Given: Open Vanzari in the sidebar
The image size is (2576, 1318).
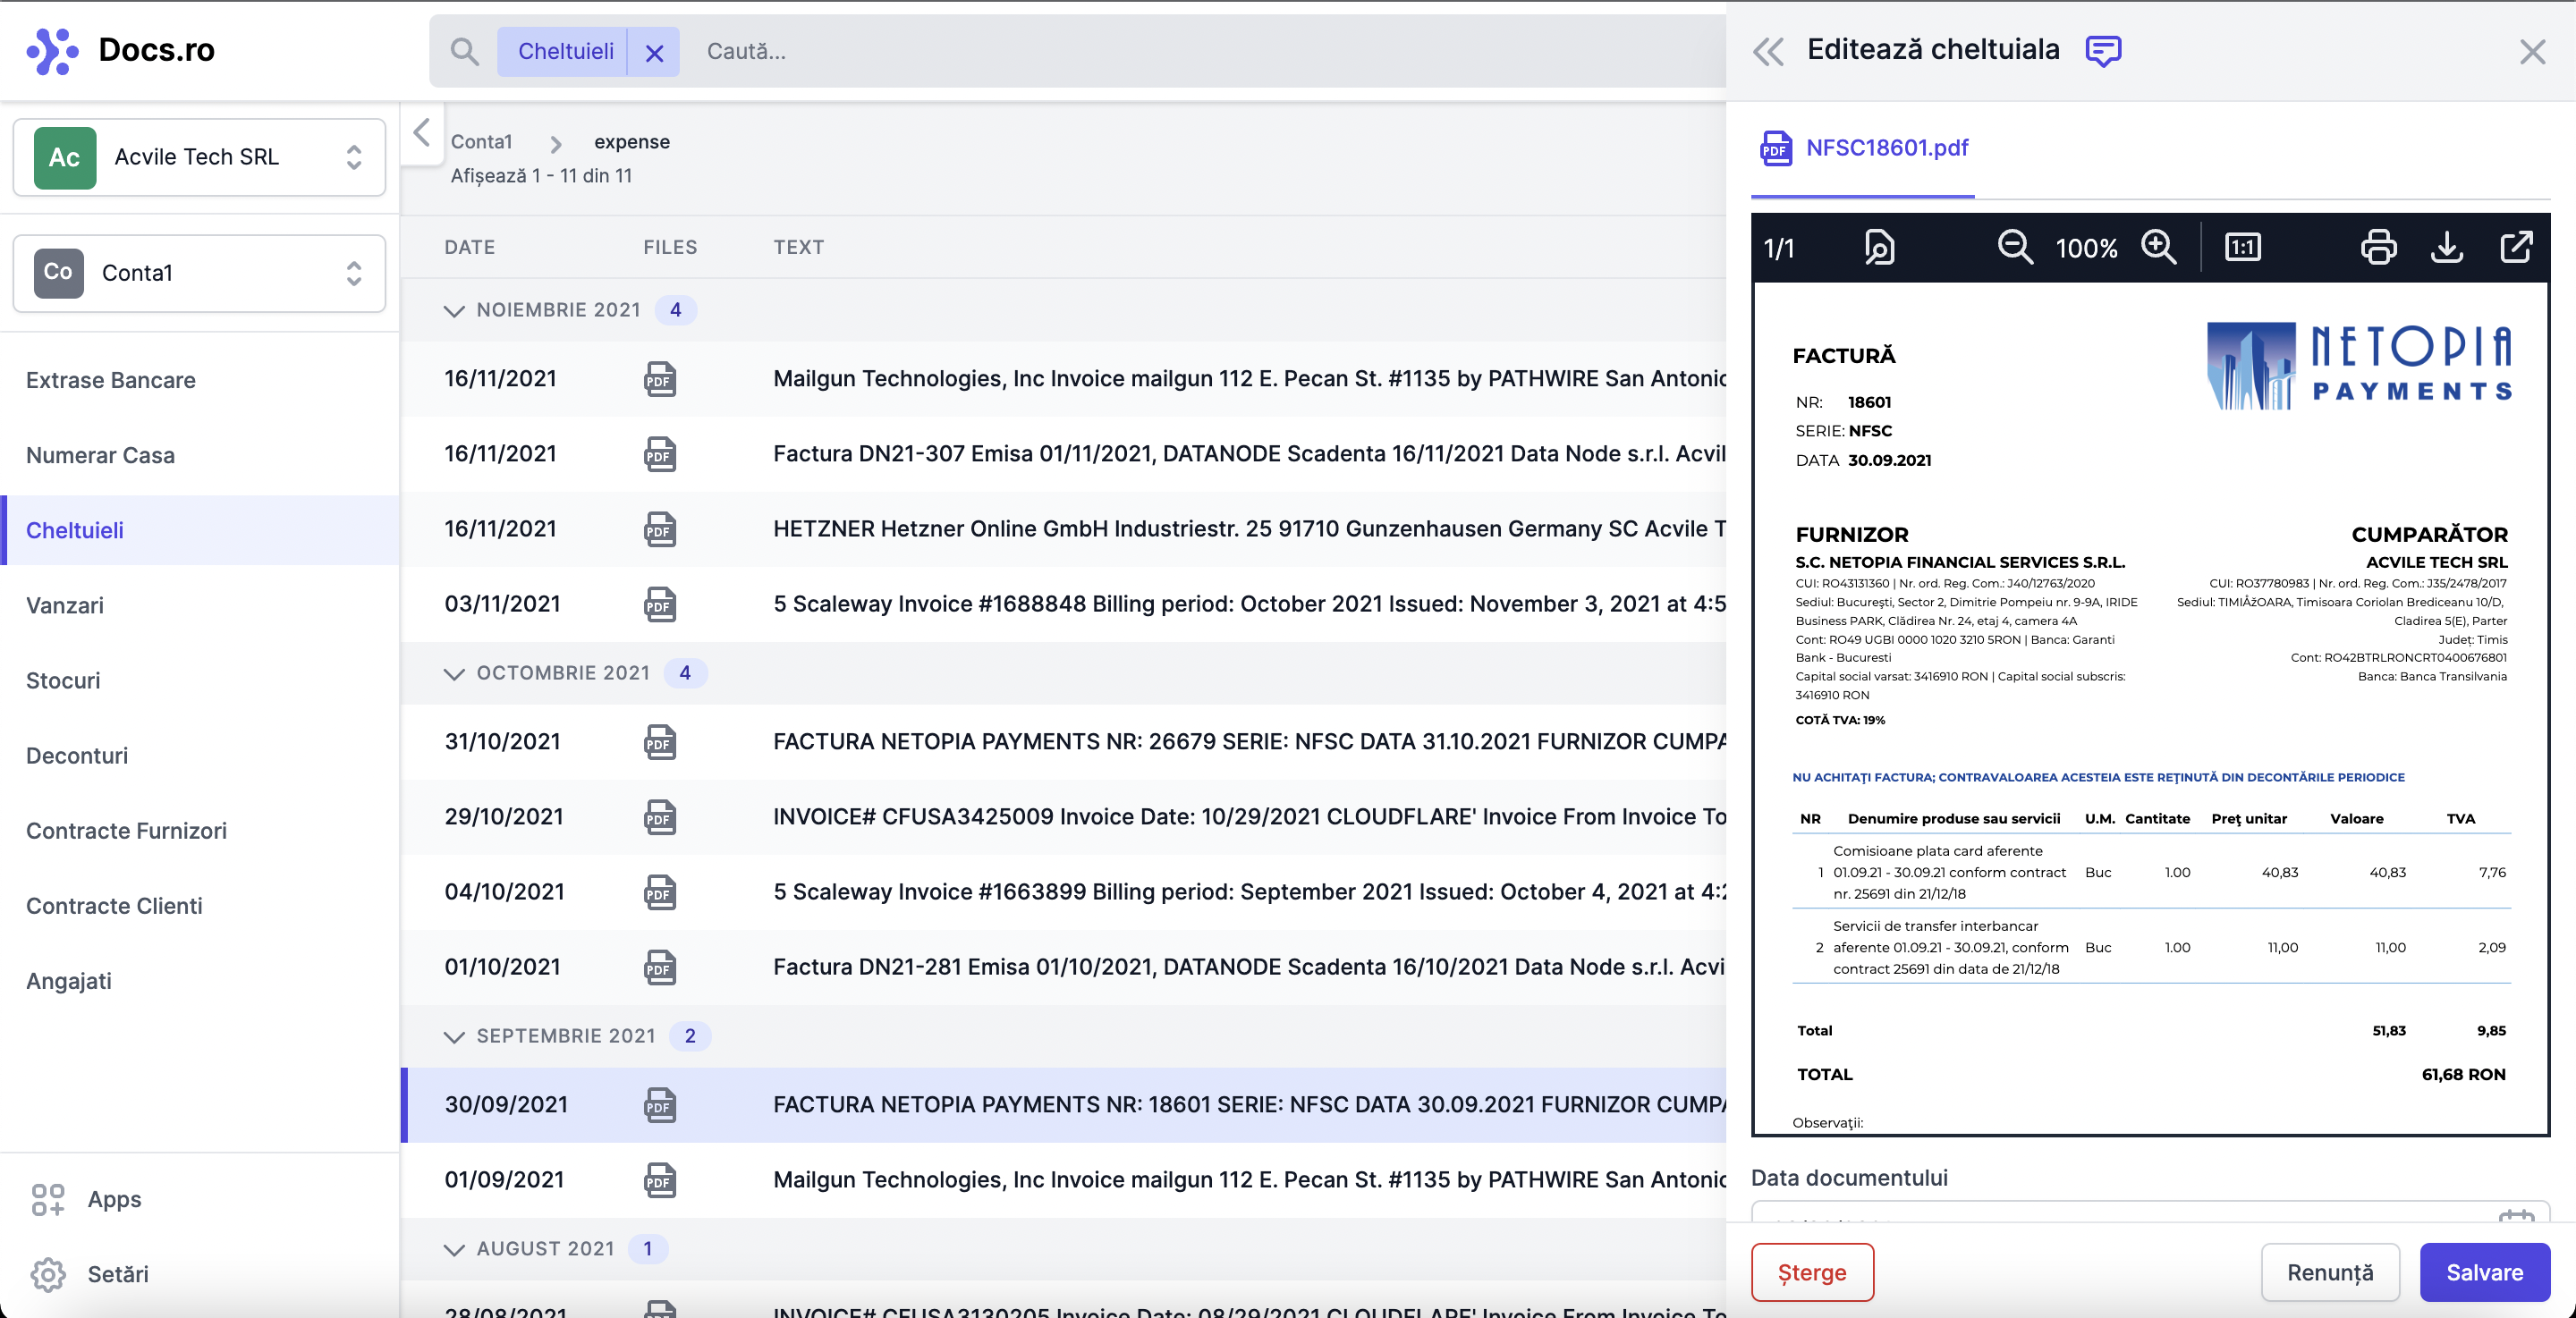Looking at the screenshot, I should coord(65,605).
